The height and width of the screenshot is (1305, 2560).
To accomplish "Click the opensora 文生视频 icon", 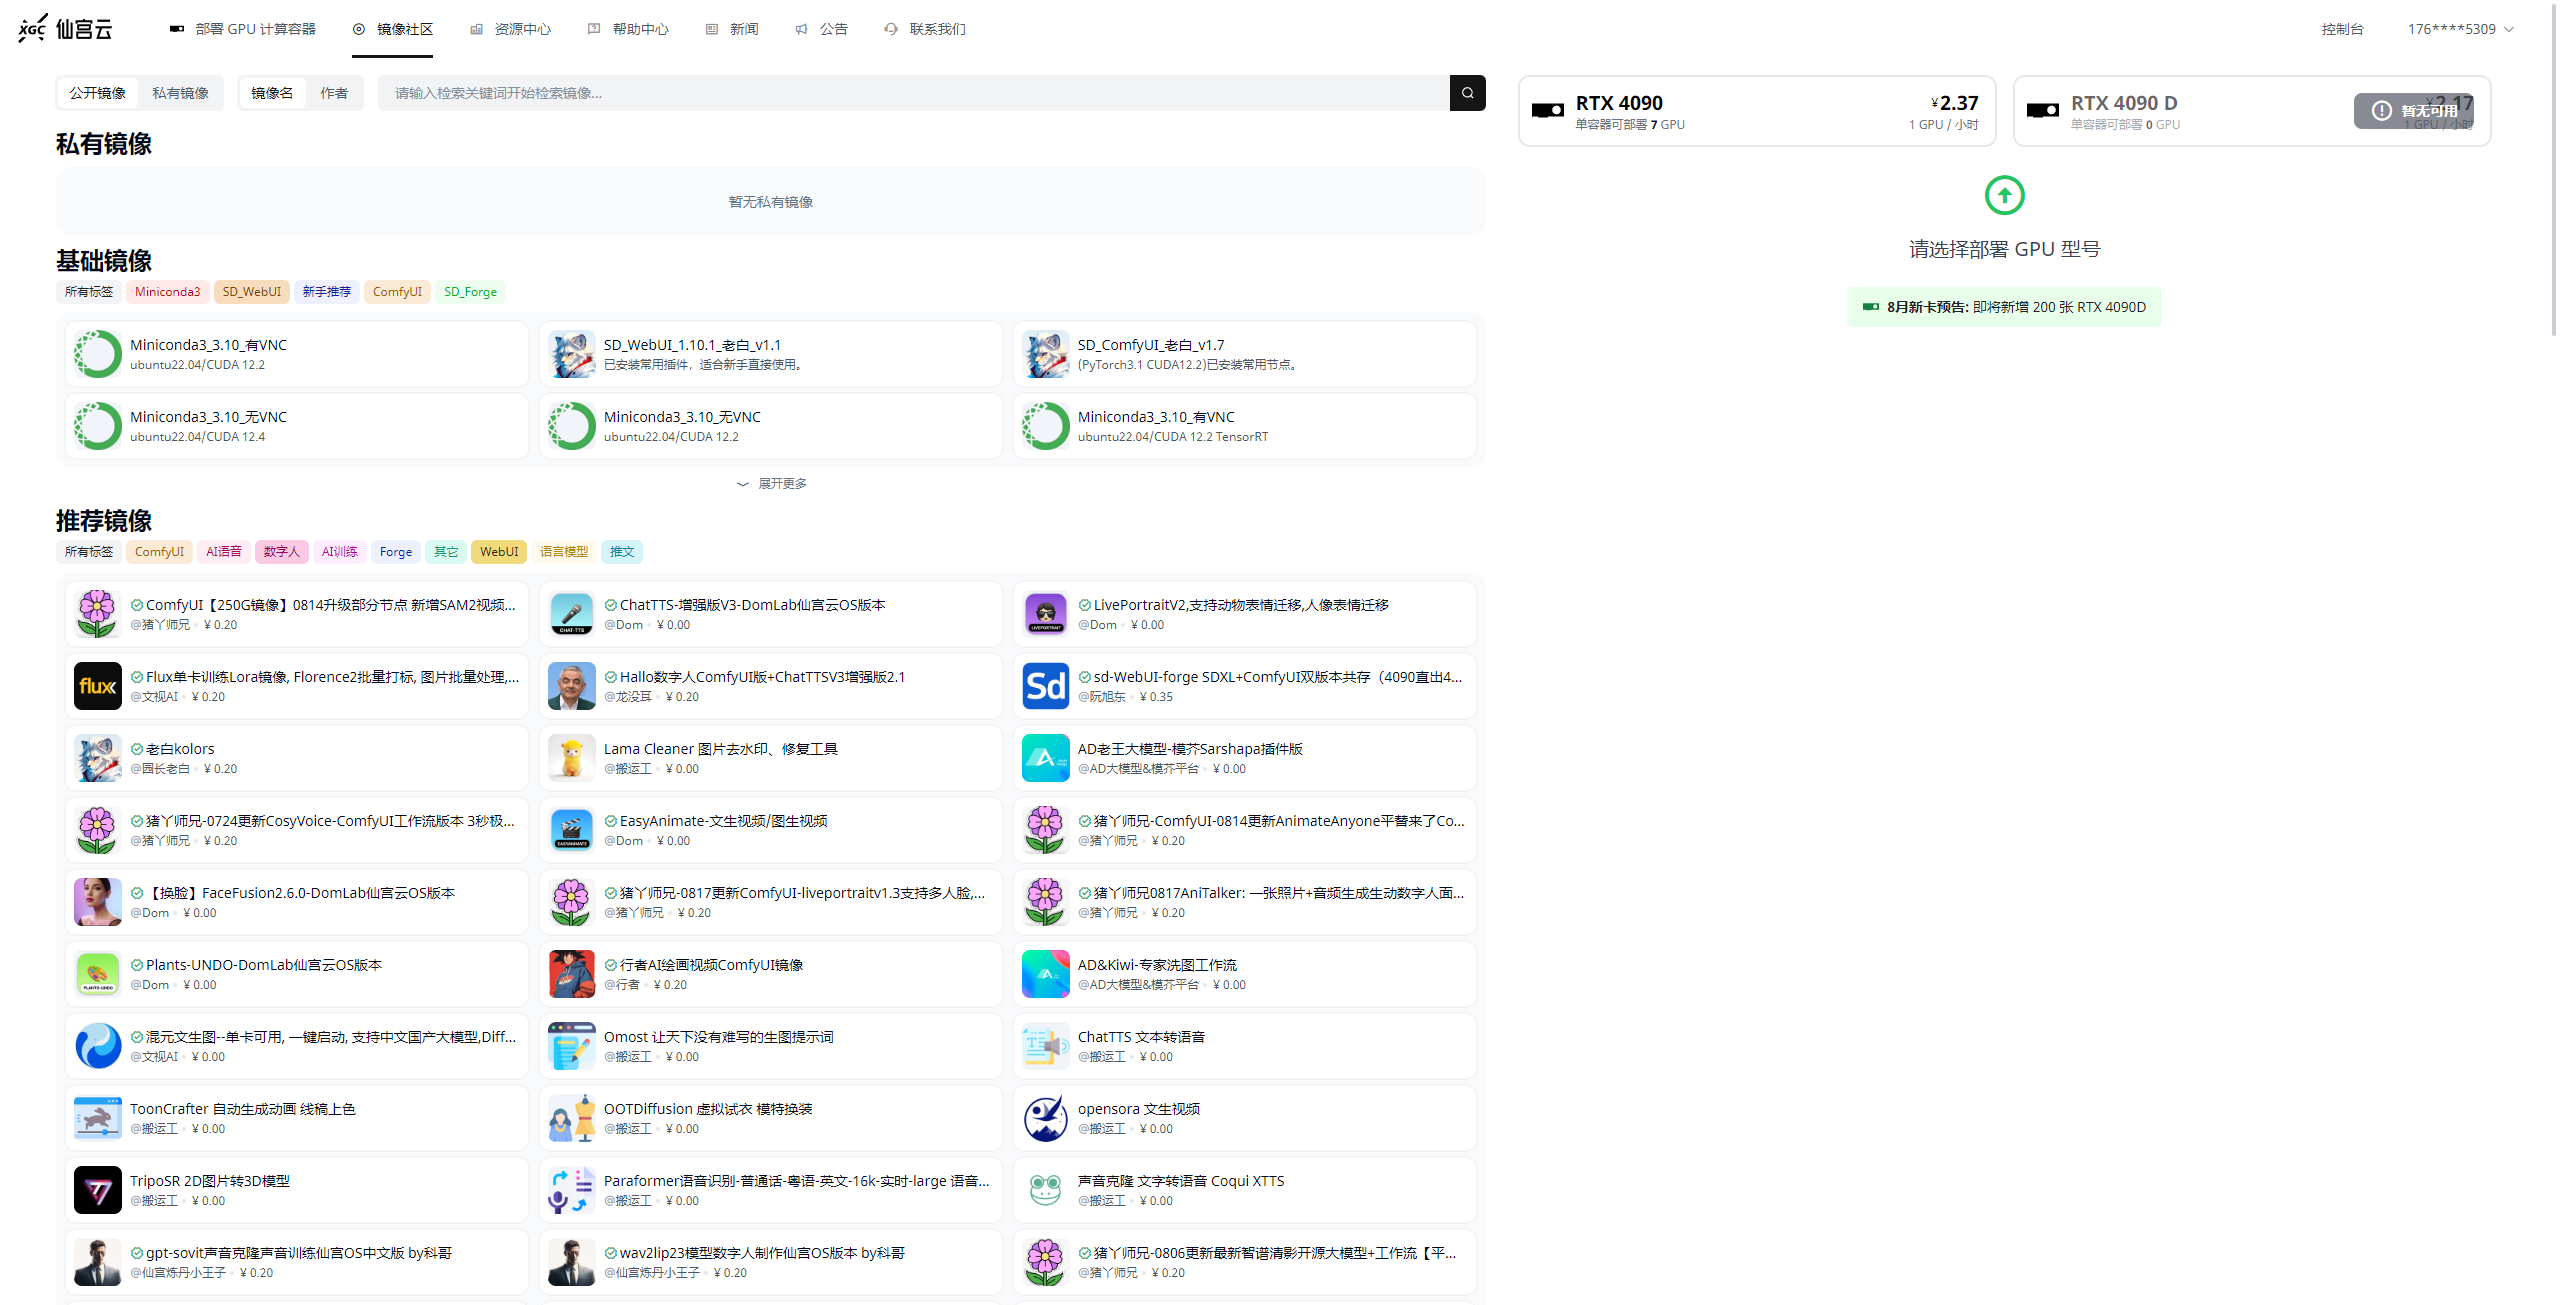I will click(x=1046, y=1118).
